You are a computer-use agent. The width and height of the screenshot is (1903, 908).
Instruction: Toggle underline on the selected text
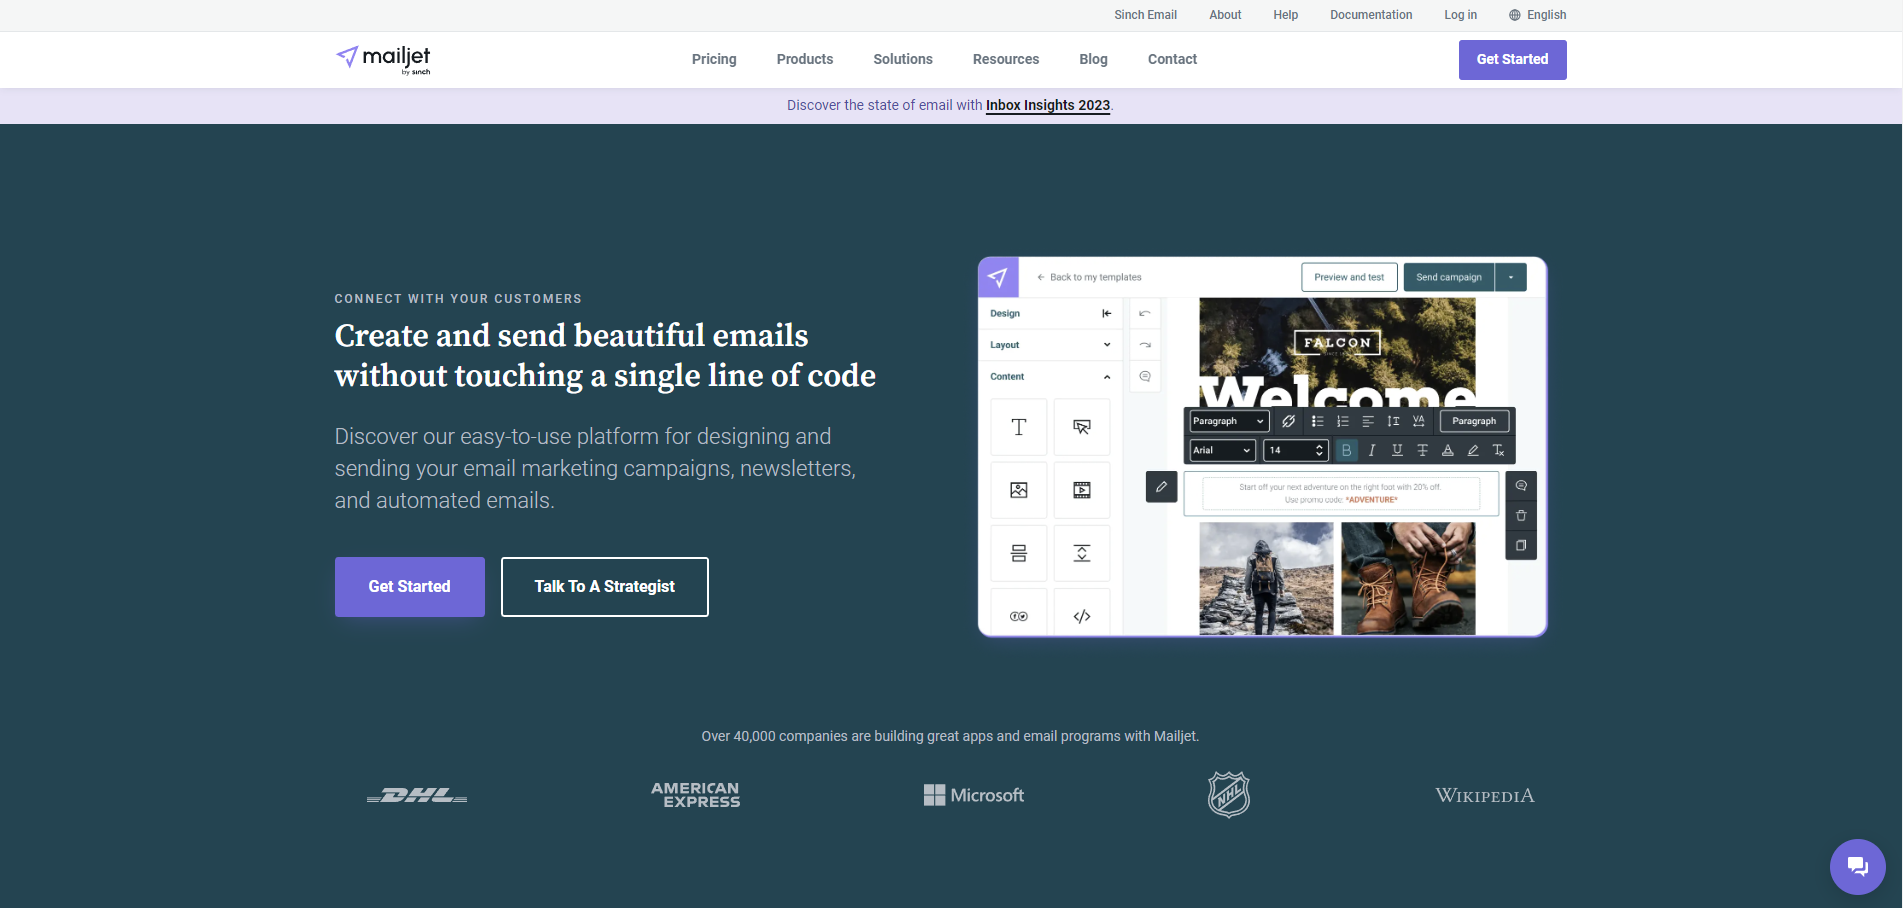point(1396,450)
